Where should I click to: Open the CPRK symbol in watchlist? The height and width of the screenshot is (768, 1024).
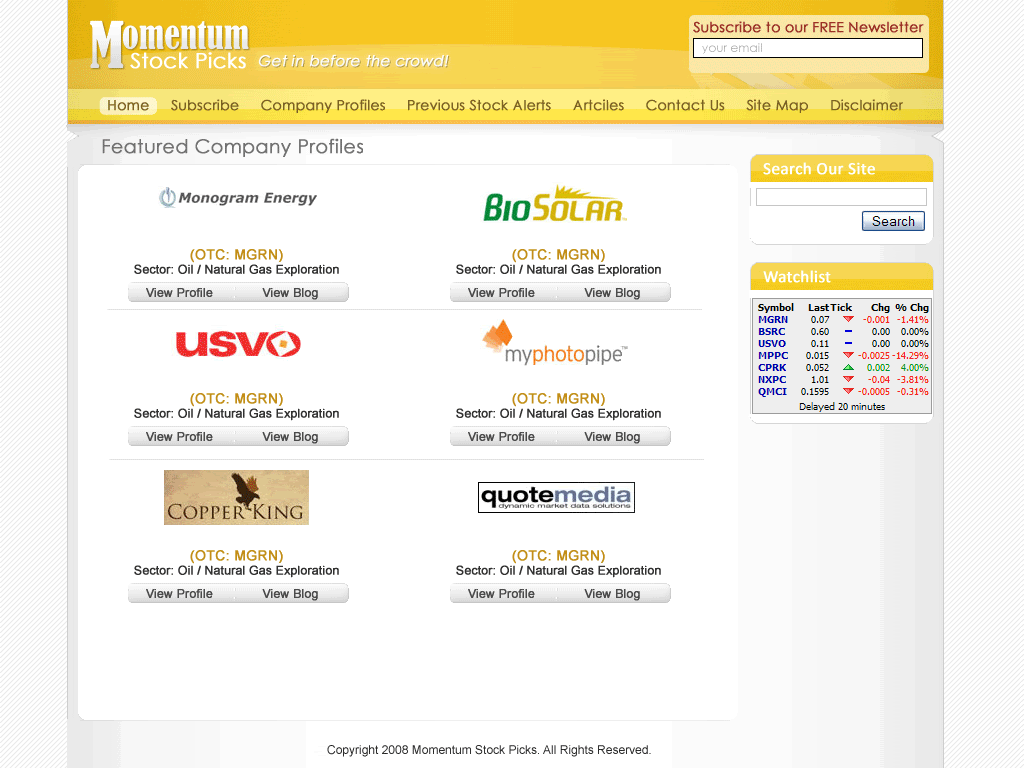[772, 367]
